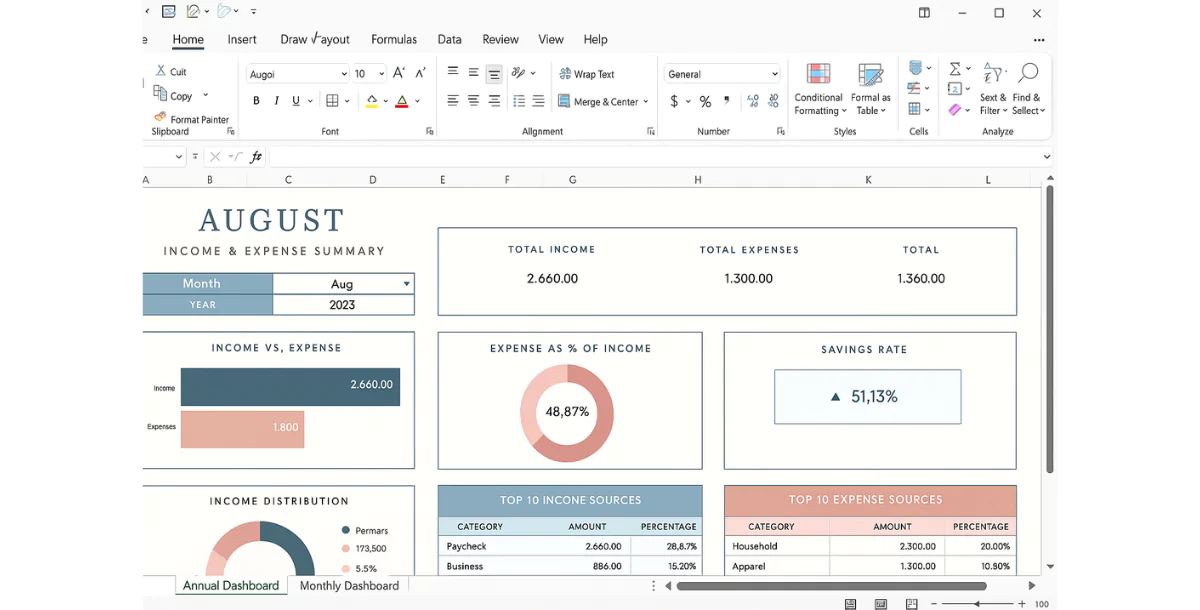Click the Find & Select magnifier
The height and width of the screenshot is (610, 1200).
[1027, 74]
